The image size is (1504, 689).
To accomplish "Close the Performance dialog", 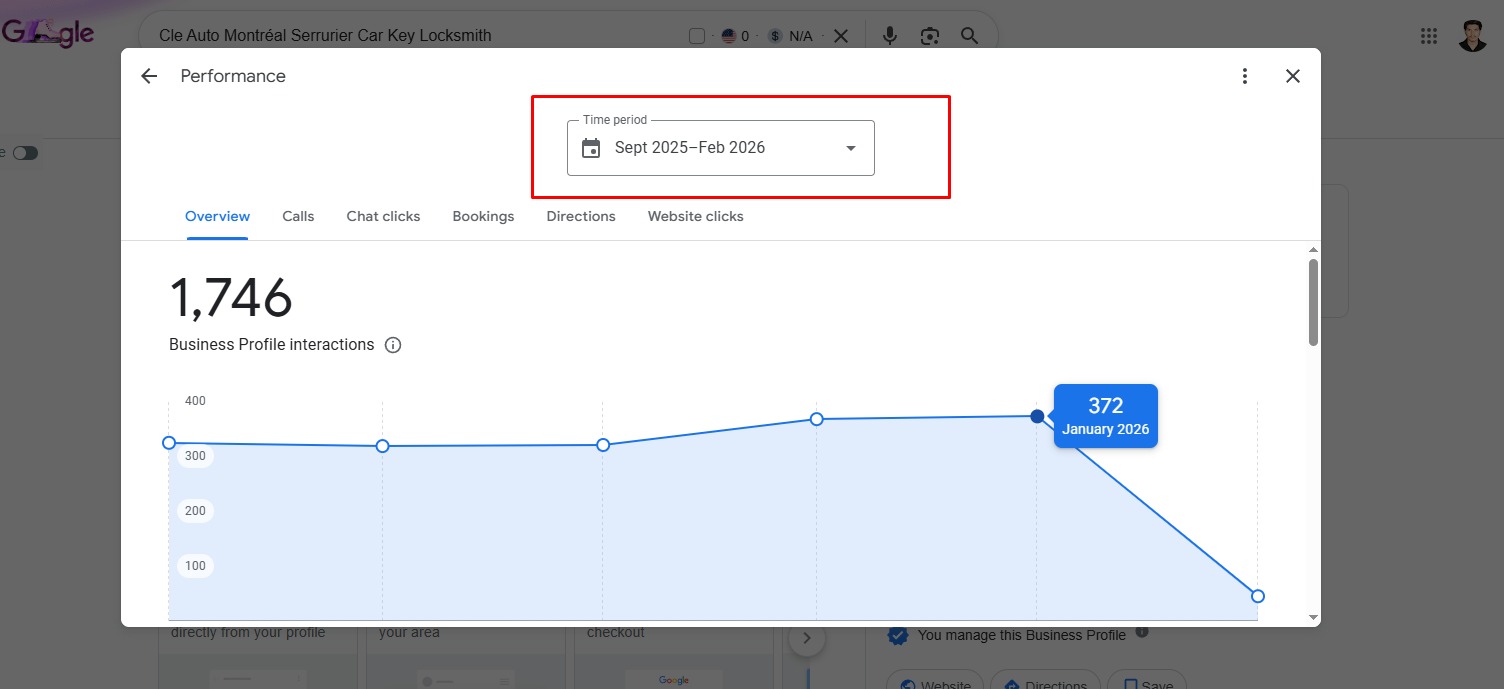I will [1293, 76].
